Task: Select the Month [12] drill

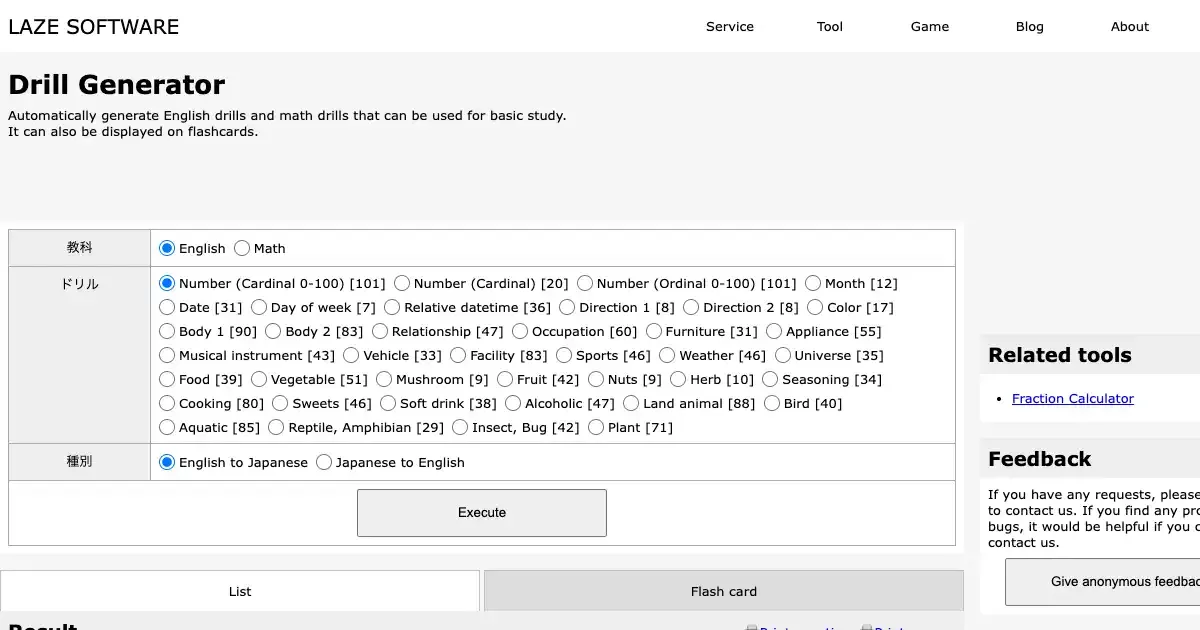Action: [x=813, y=283]
